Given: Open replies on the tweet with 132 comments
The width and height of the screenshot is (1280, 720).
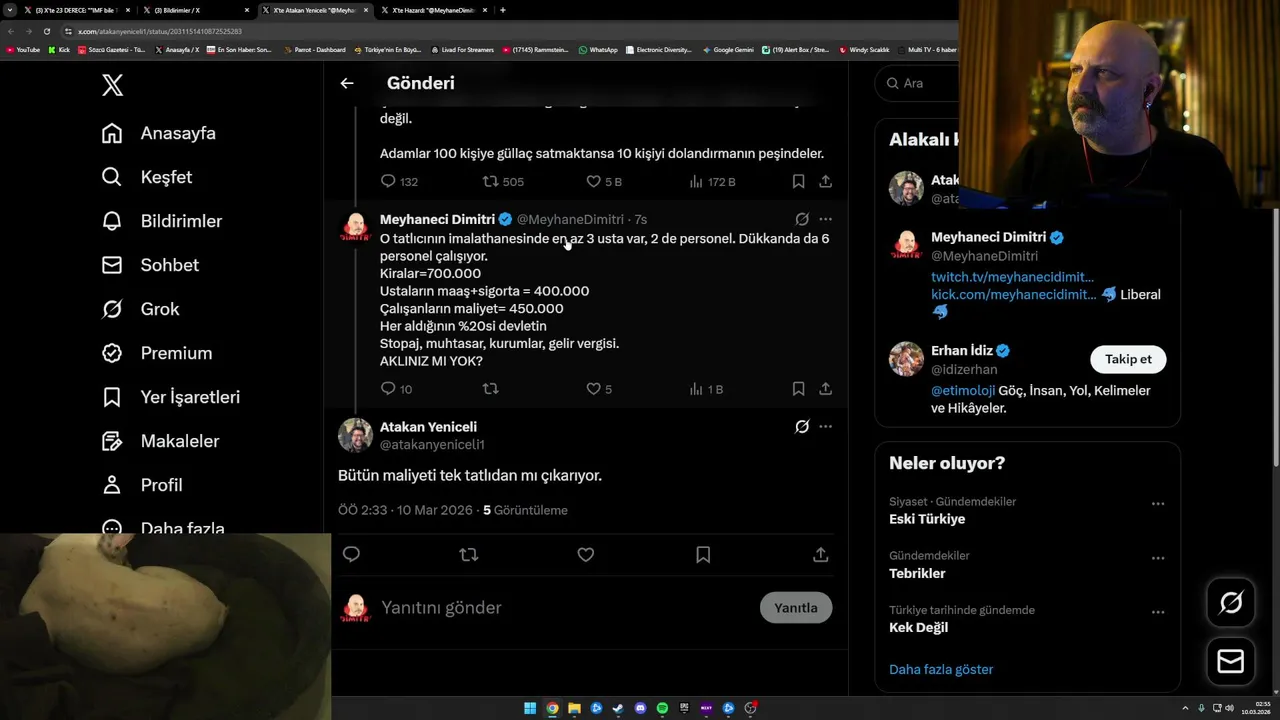Looking at the screenshot, I should [x=399, y=182].
